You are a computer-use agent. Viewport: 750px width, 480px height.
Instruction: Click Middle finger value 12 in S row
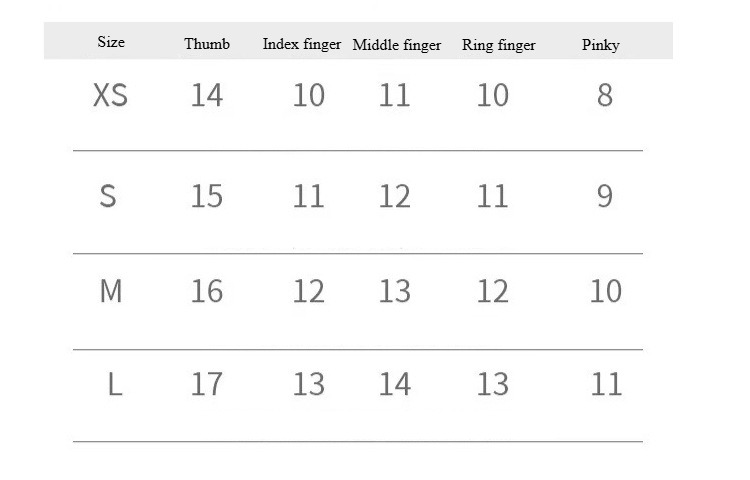395,196
